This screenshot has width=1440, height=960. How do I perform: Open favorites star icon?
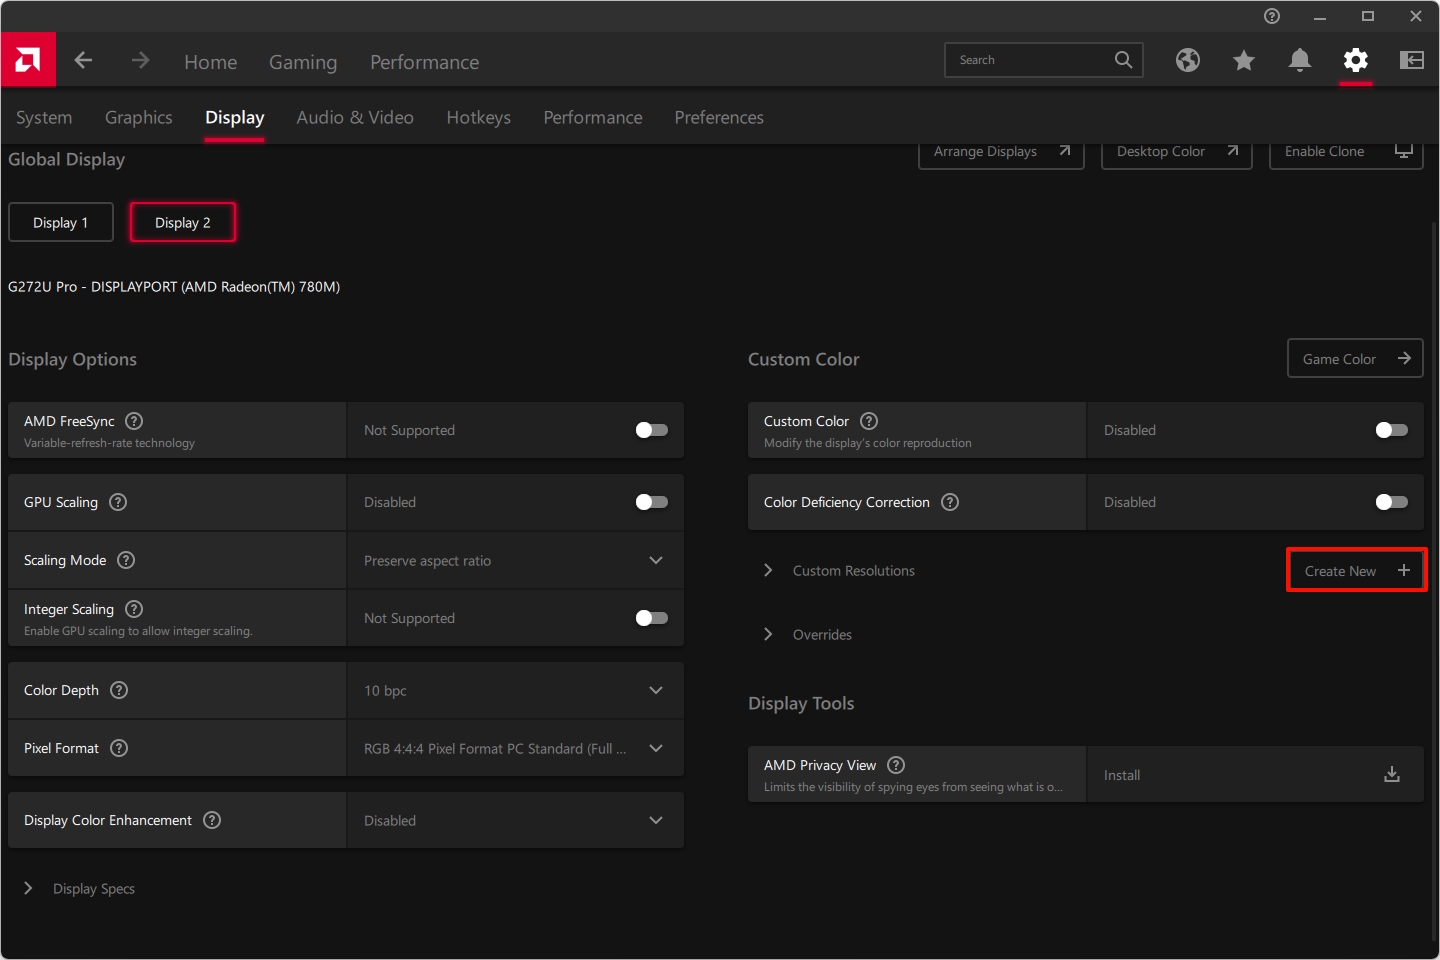[1243, 61]
